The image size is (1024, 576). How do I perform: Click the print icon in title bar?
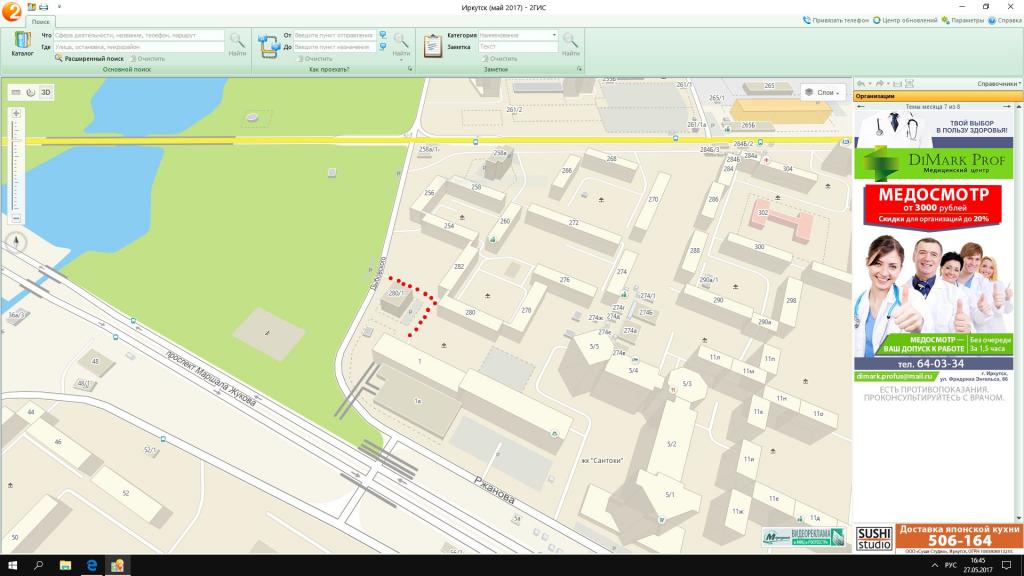pyautogui.click(x=43, y=6)
